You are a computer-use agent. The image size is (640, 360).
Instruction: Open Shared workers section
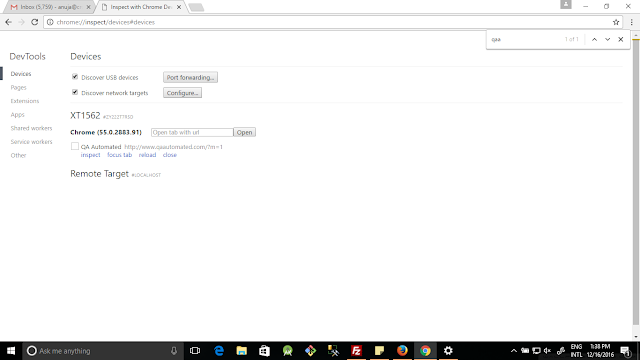pyautogui.click(x=31, y=128)
